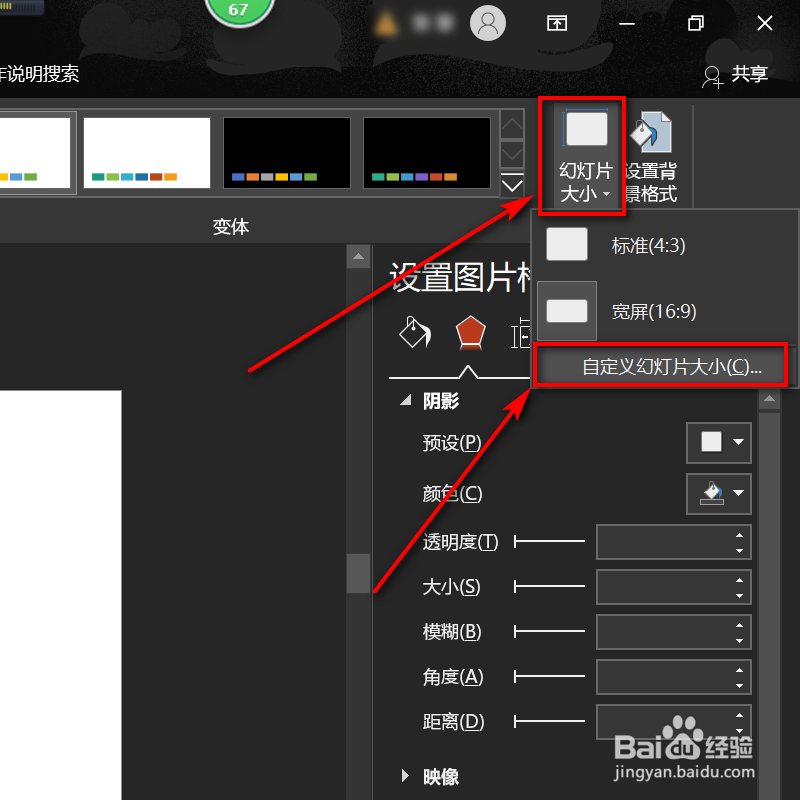Click the 变体 Variants group label

click(x=231, y=227)
